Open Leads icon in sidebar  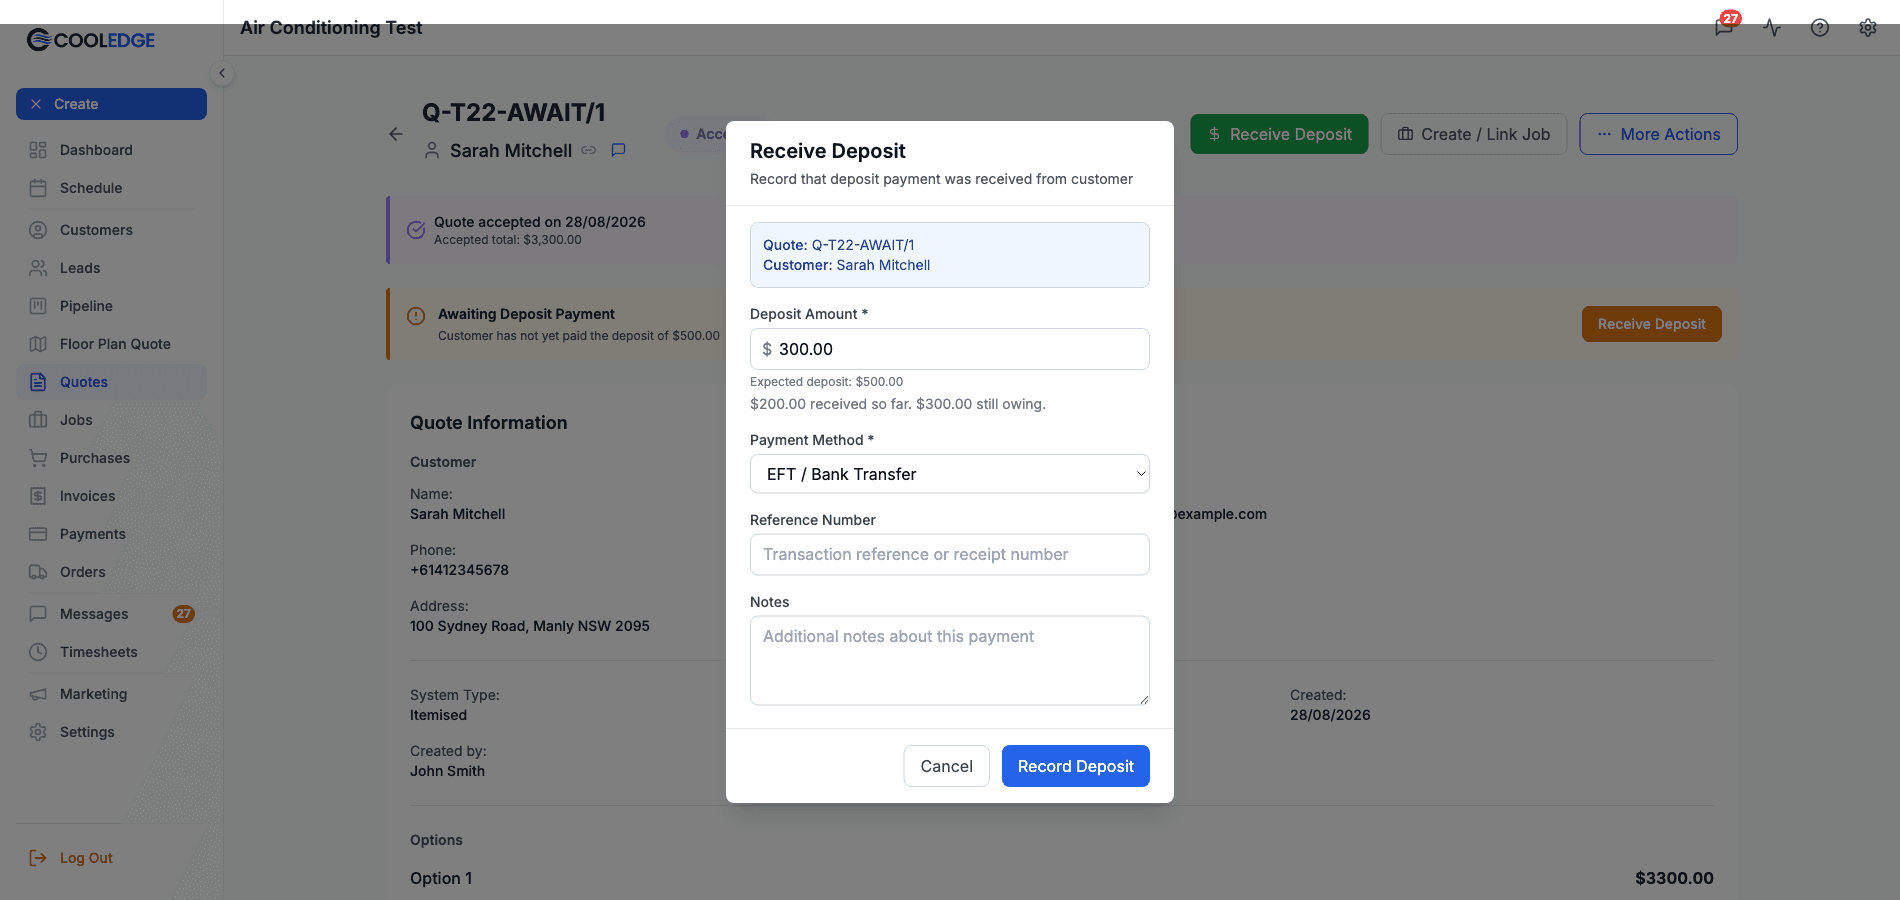[38, 268]
